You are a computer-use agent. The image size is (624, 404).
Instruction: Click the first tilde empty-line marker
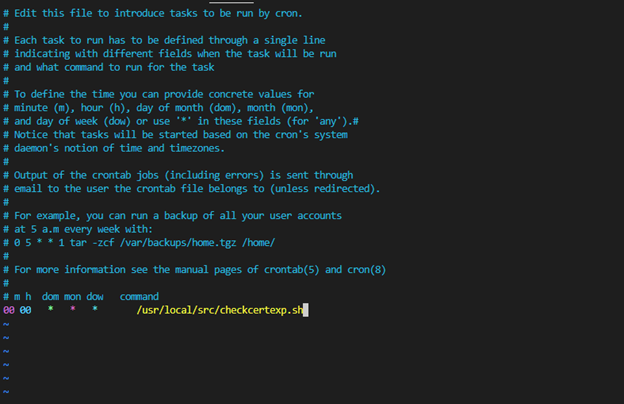6,324
